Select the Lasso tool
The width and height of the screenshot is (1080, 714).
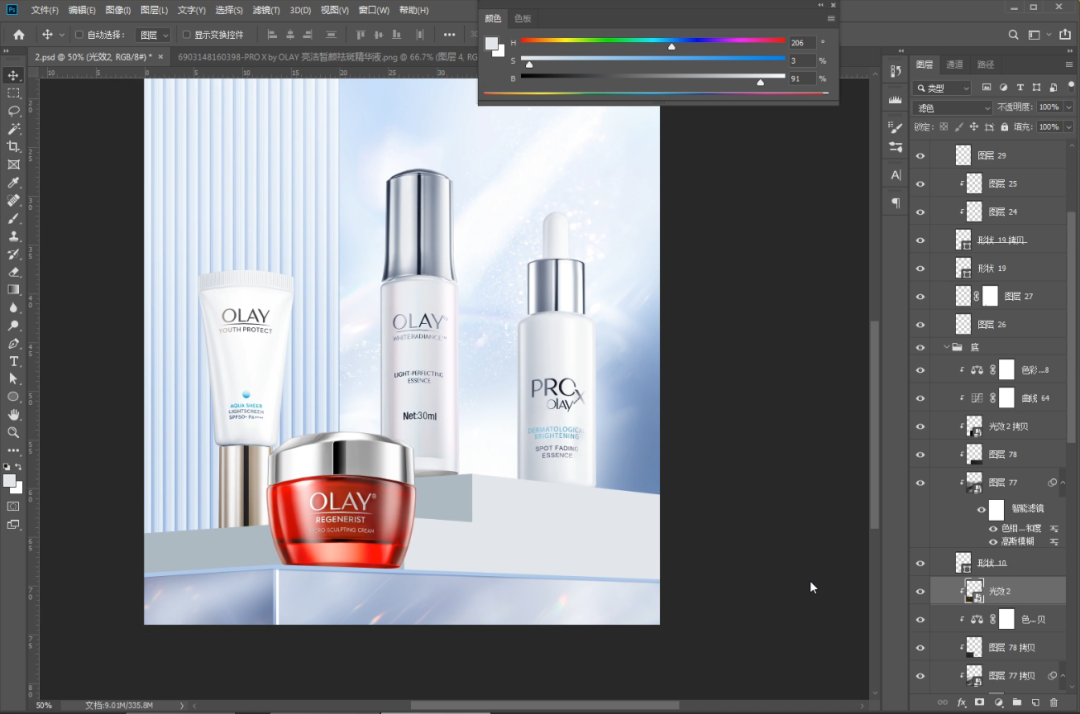13,111
